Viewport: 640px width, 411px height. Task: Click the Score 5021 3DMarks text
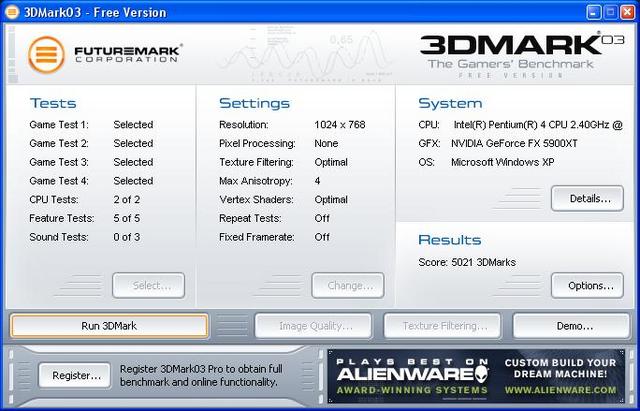466,262
